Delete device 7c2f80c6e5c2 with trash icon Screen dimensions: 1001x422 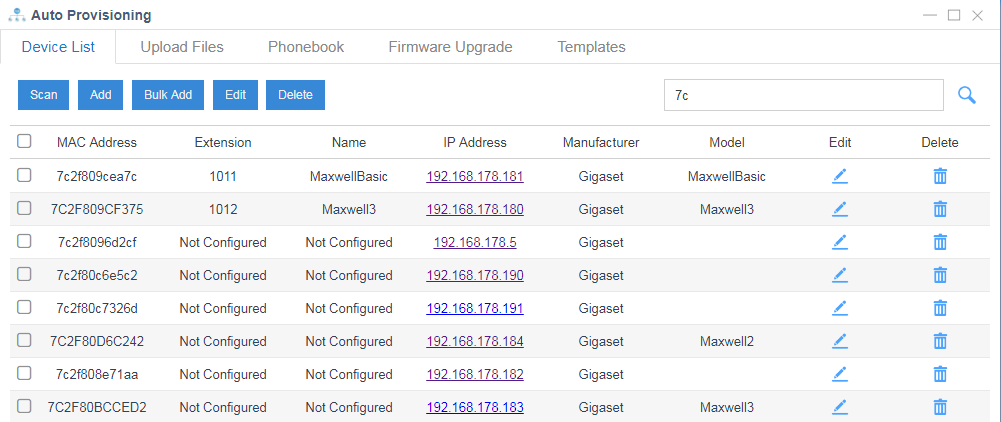[940, 275]
